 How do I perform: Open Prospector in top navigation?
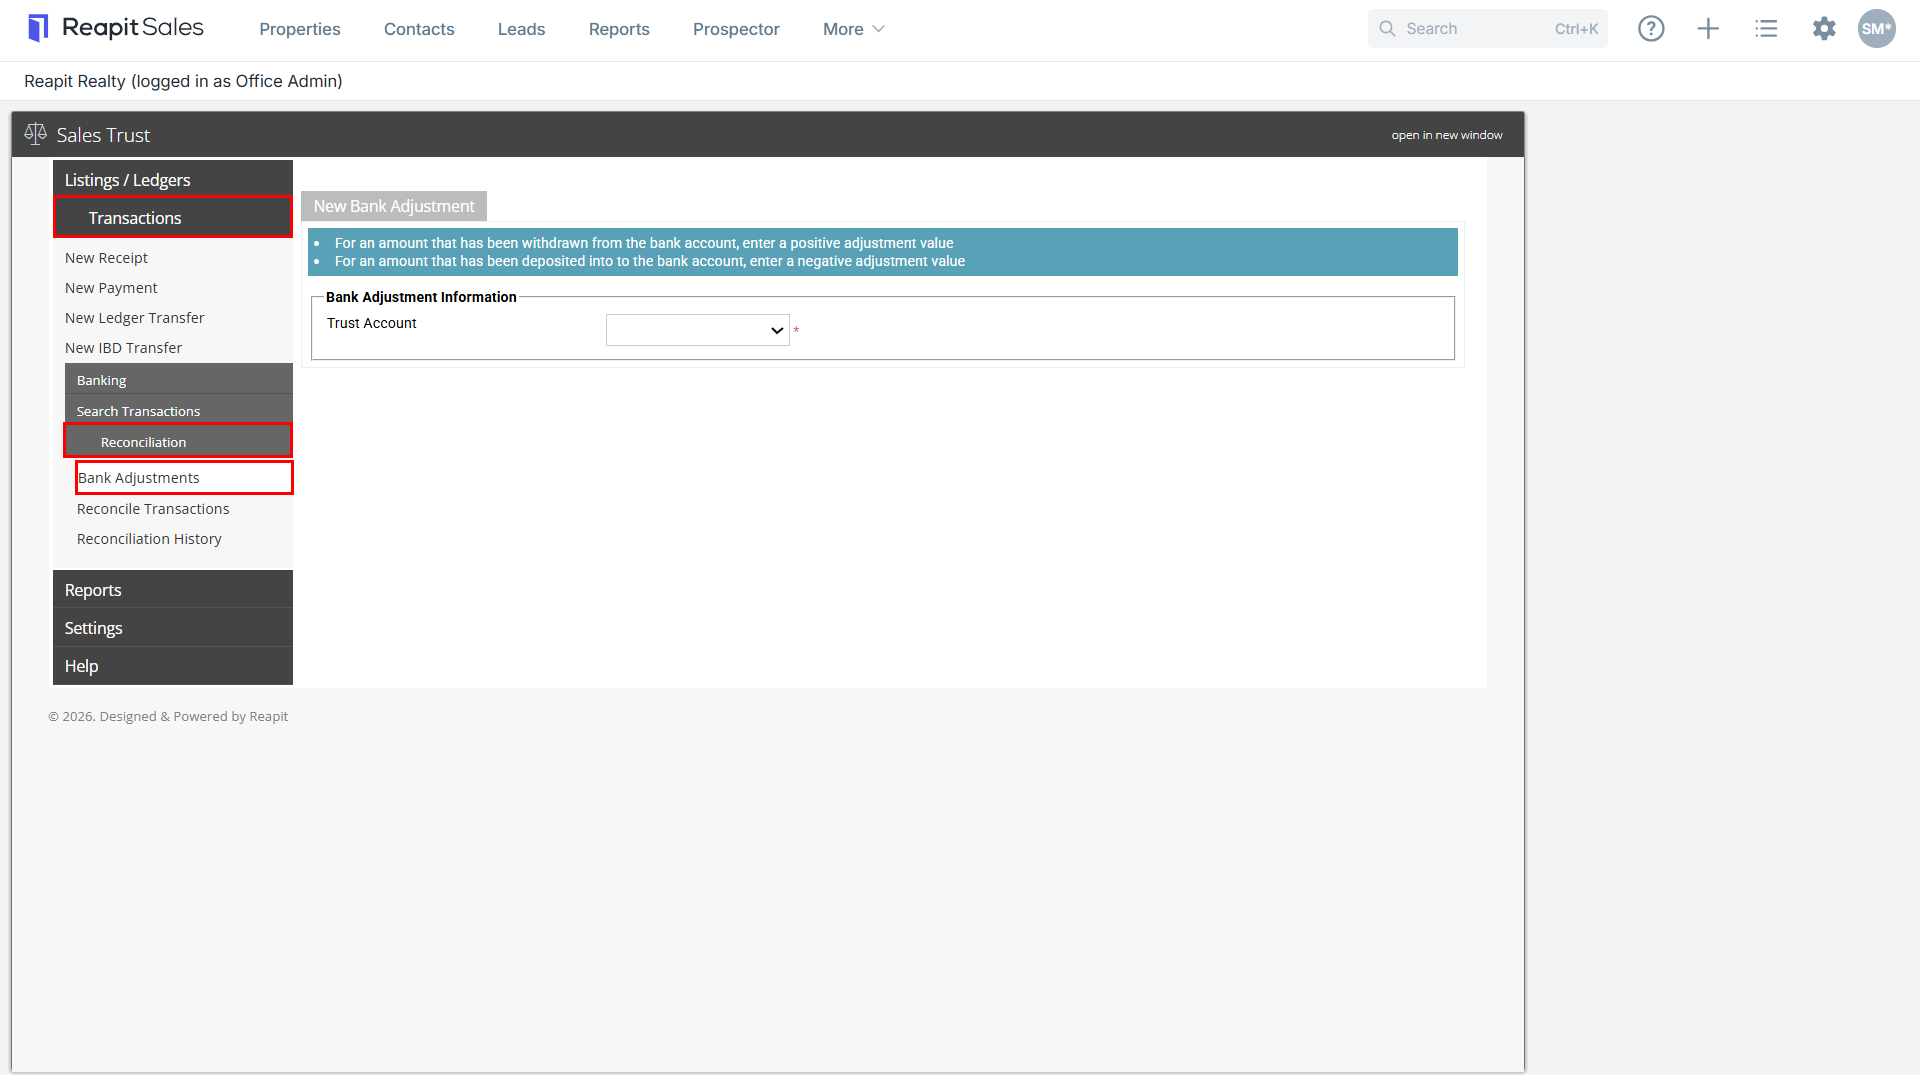(736, 29)
